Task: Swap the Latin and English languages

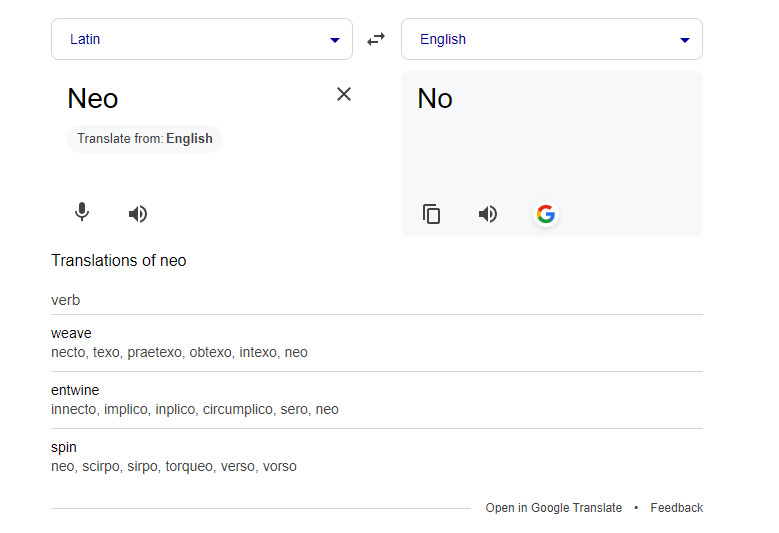Action: coord(376,39)
